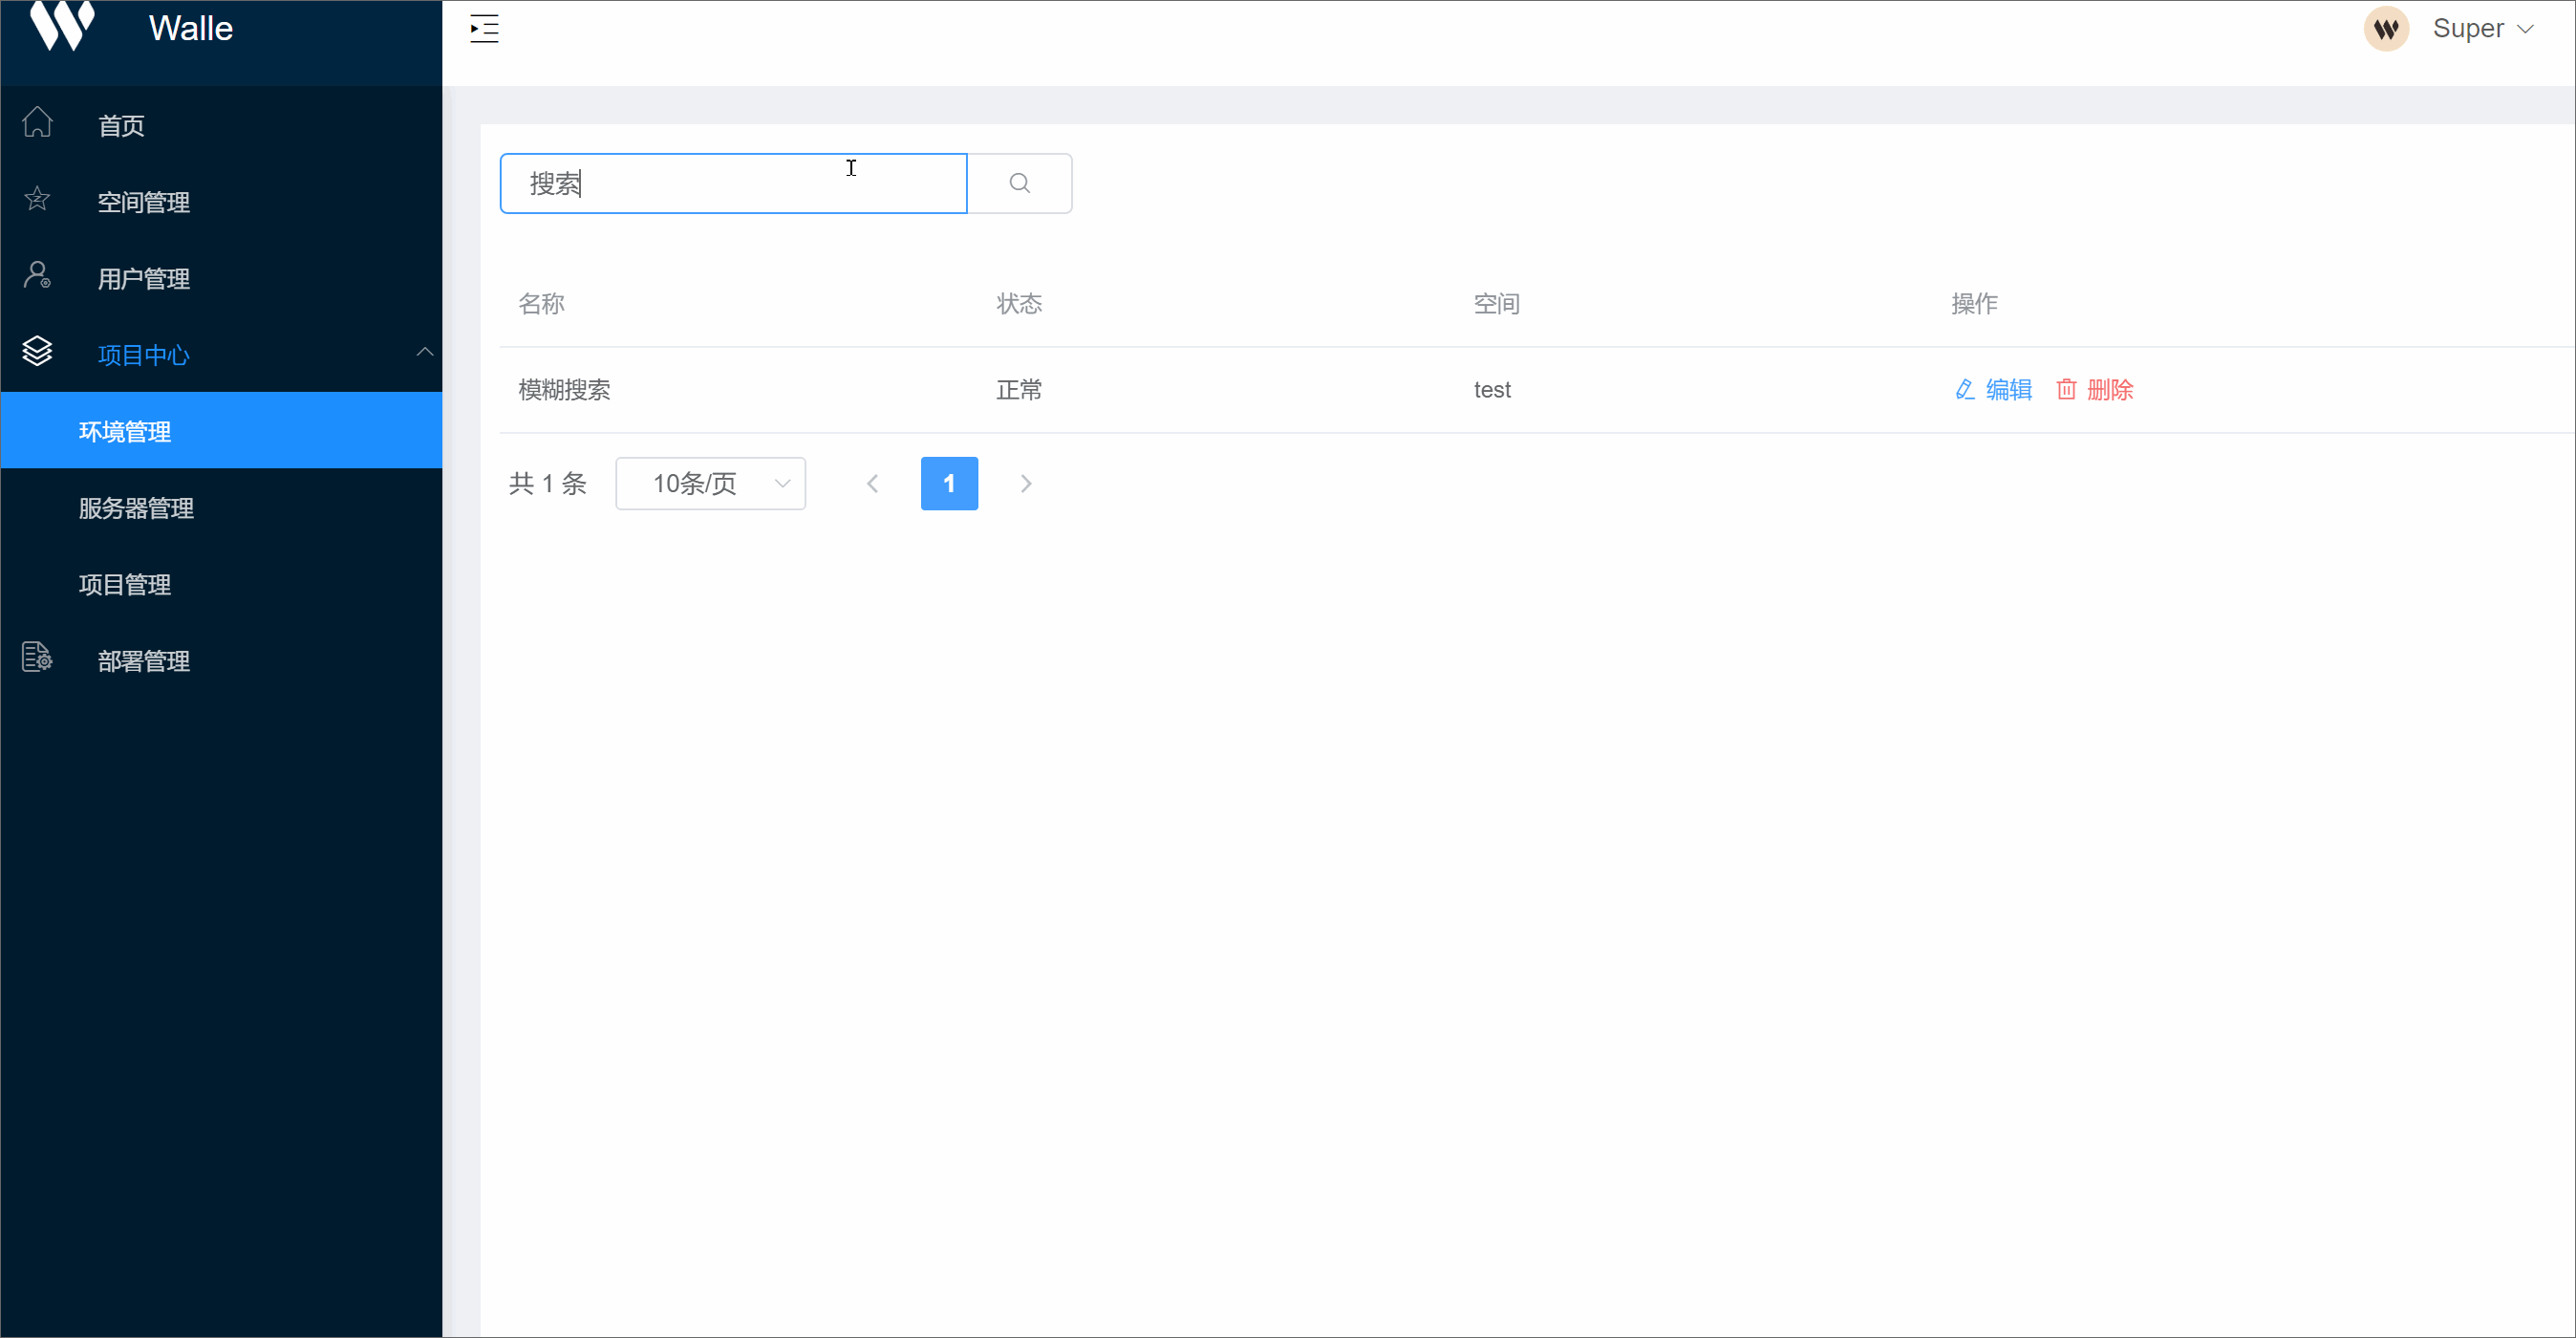Click the Walle title text

click(x=190, y=28)
